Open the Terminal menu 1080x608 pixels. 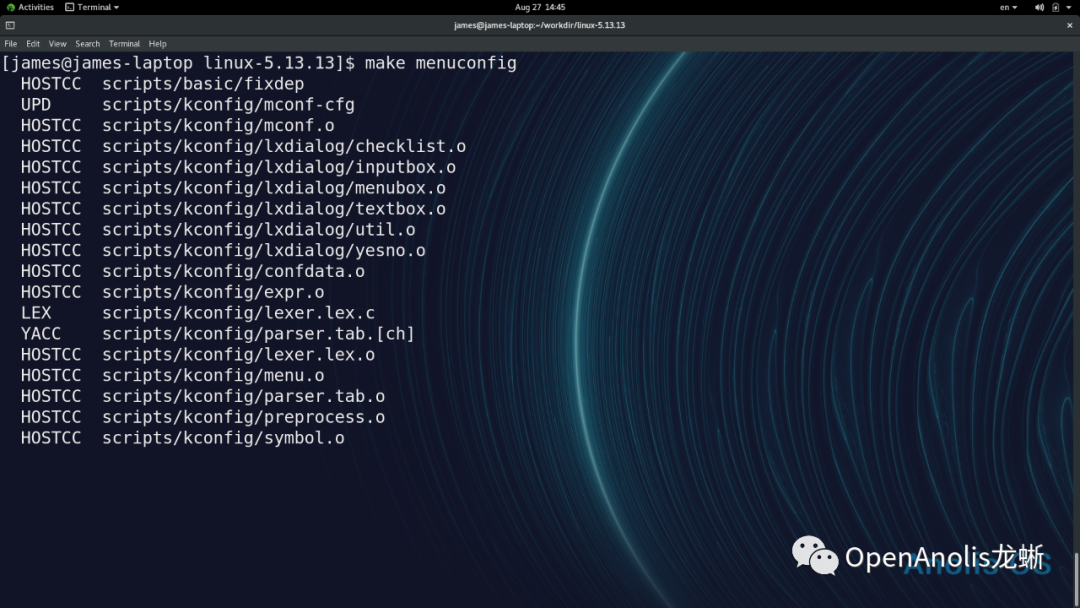tap(124, 43)
